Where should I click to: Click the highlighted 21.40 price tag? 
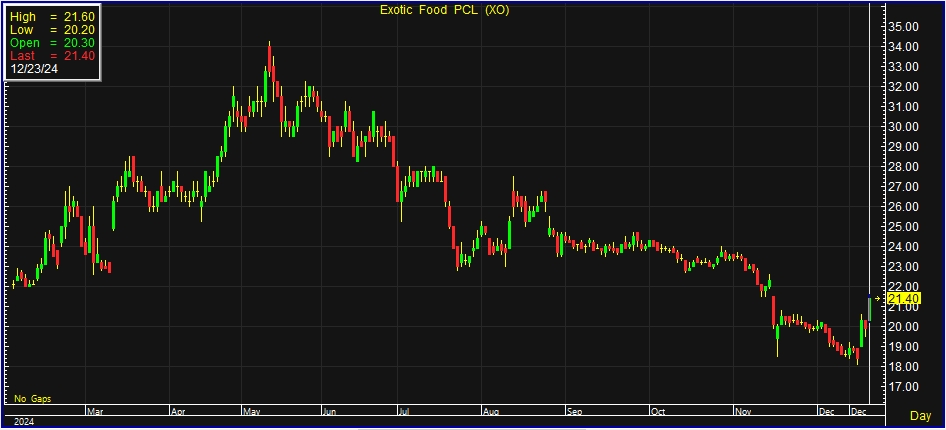(x=903, y=298)
